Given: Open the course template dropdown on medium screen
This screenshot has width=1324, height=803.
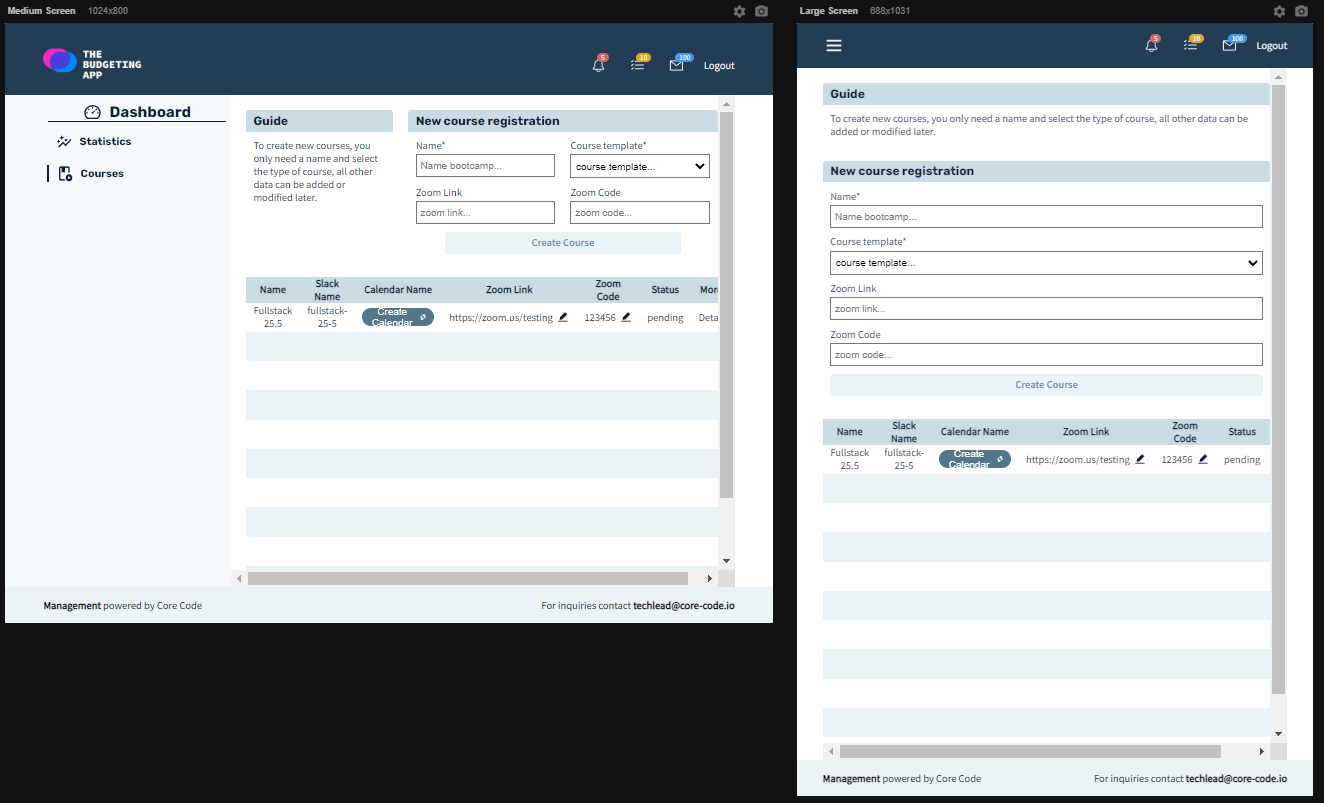Looking at the screenshot, I should tap(639, 165).
